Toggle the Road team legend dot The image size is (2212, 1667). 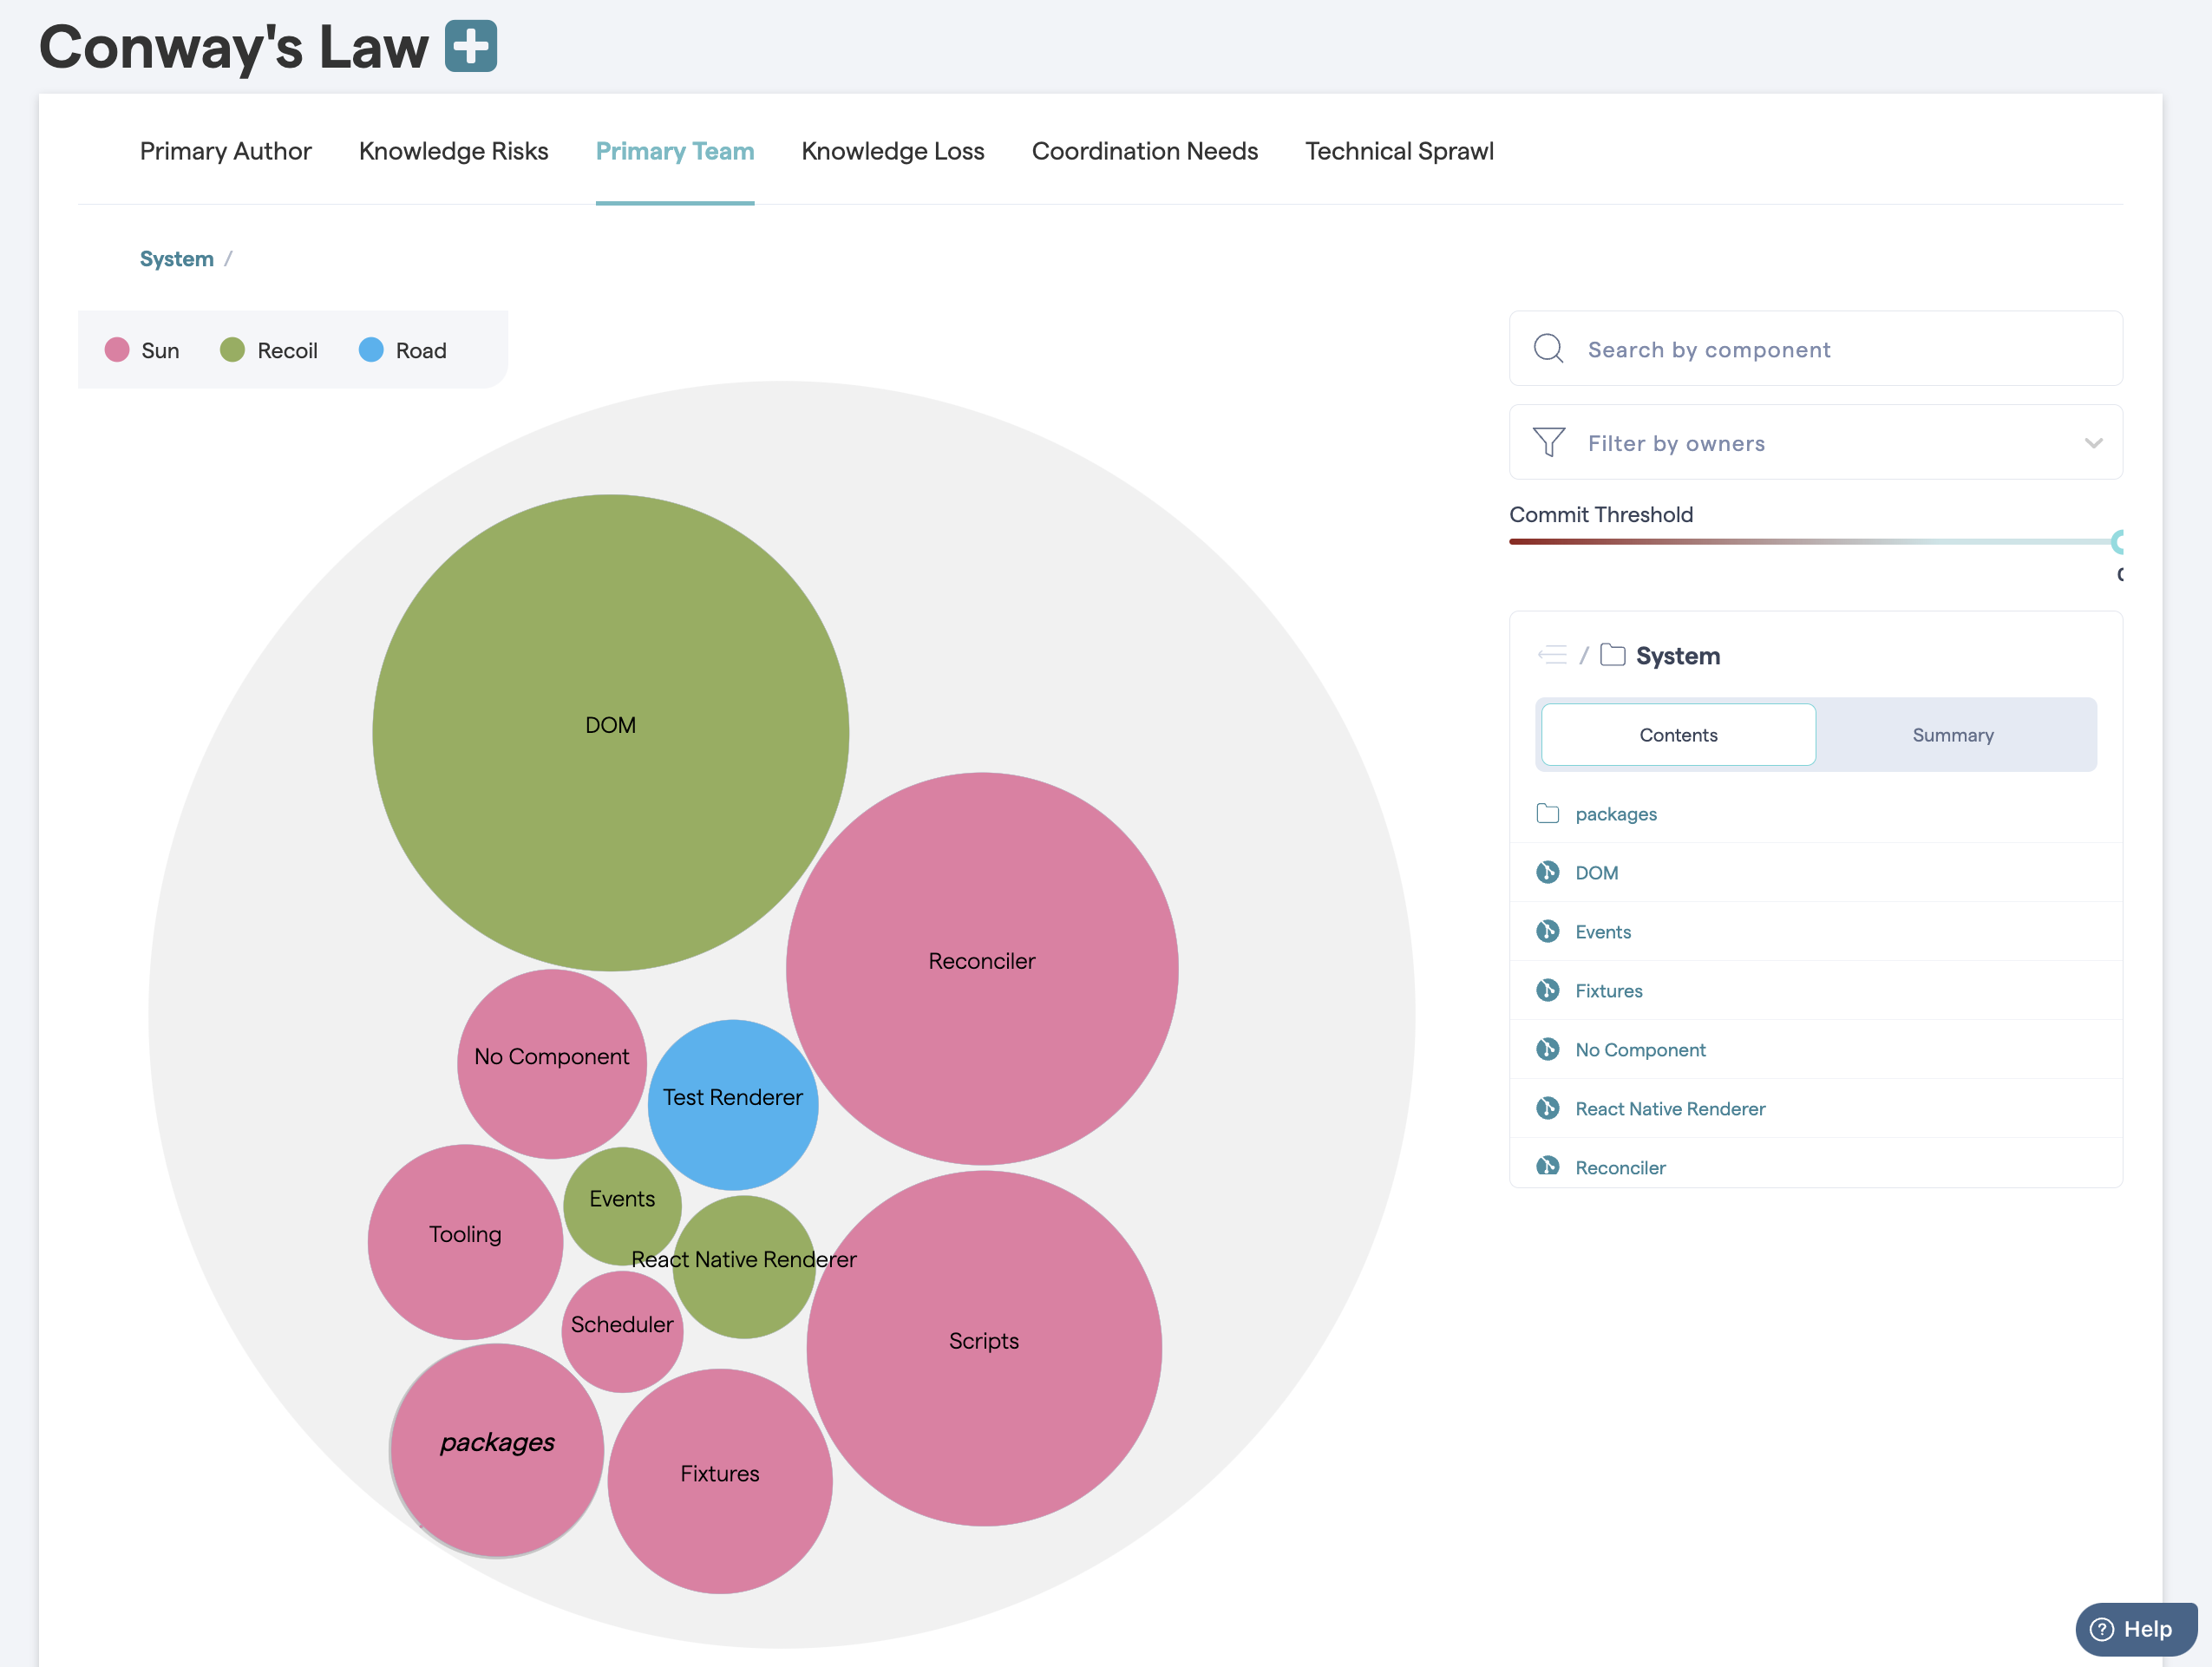[x=371, y=350]
